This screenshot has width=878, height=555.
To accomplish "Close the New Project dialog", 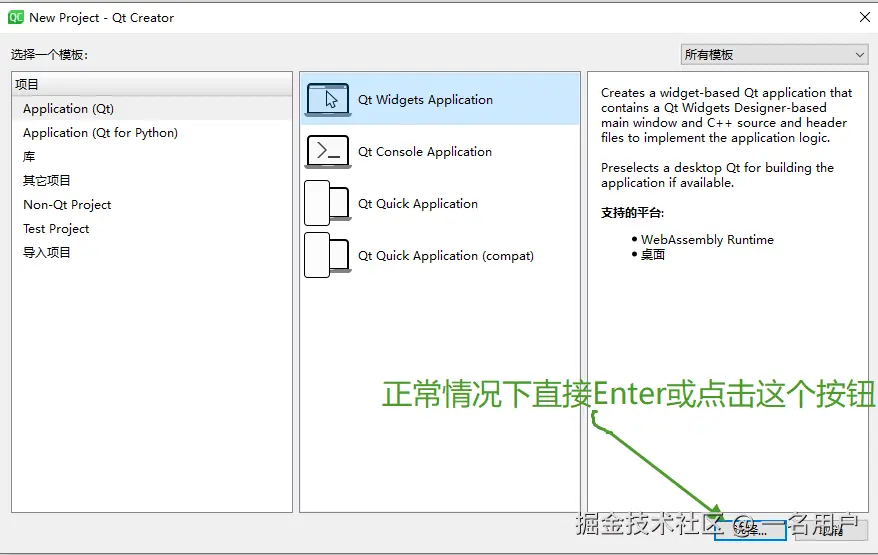I will pyautogui.click(x=865, y=17).
